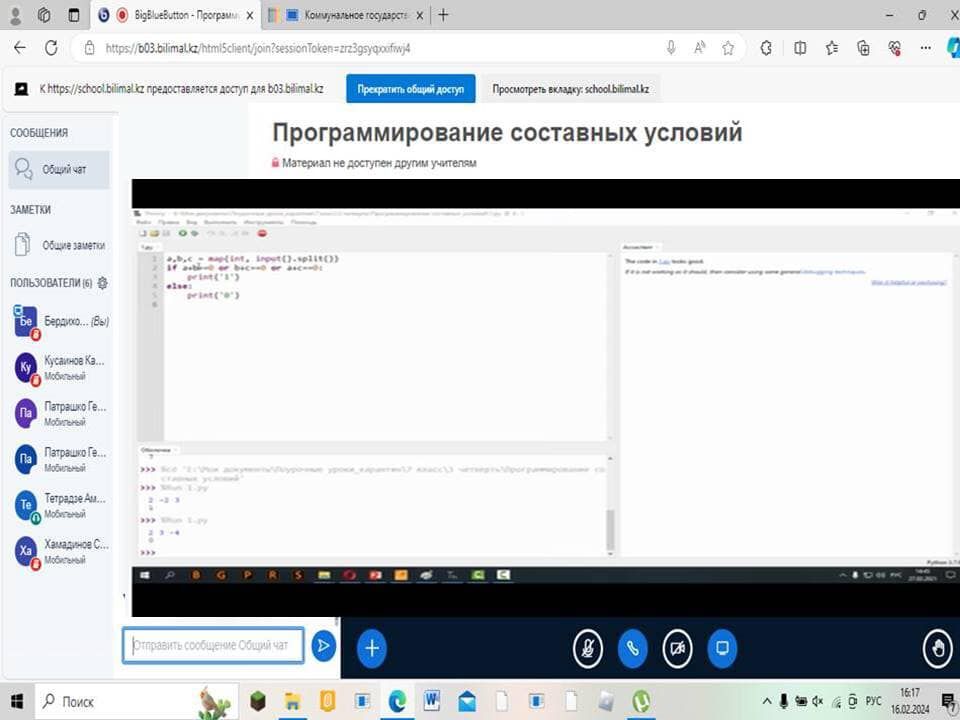Click the Share screen monitor icon
The image size is (960, 720).
(x=722, y=649)
